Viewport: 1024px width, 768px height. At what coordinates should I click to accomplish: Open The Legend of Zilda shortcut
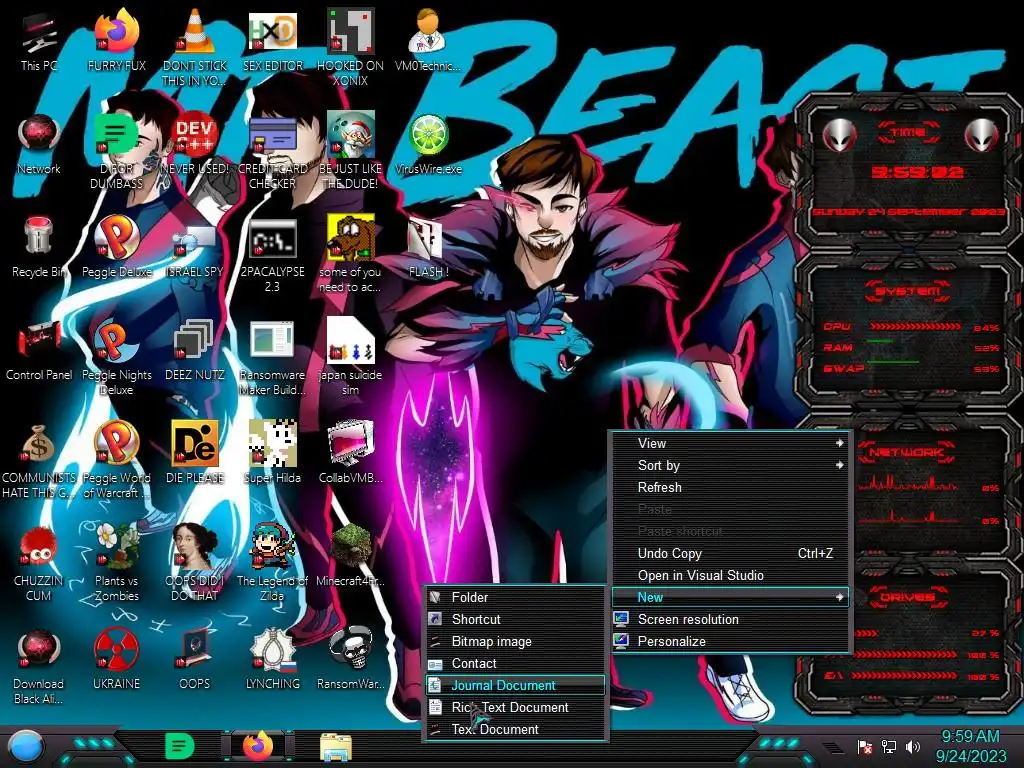[273, 563]
